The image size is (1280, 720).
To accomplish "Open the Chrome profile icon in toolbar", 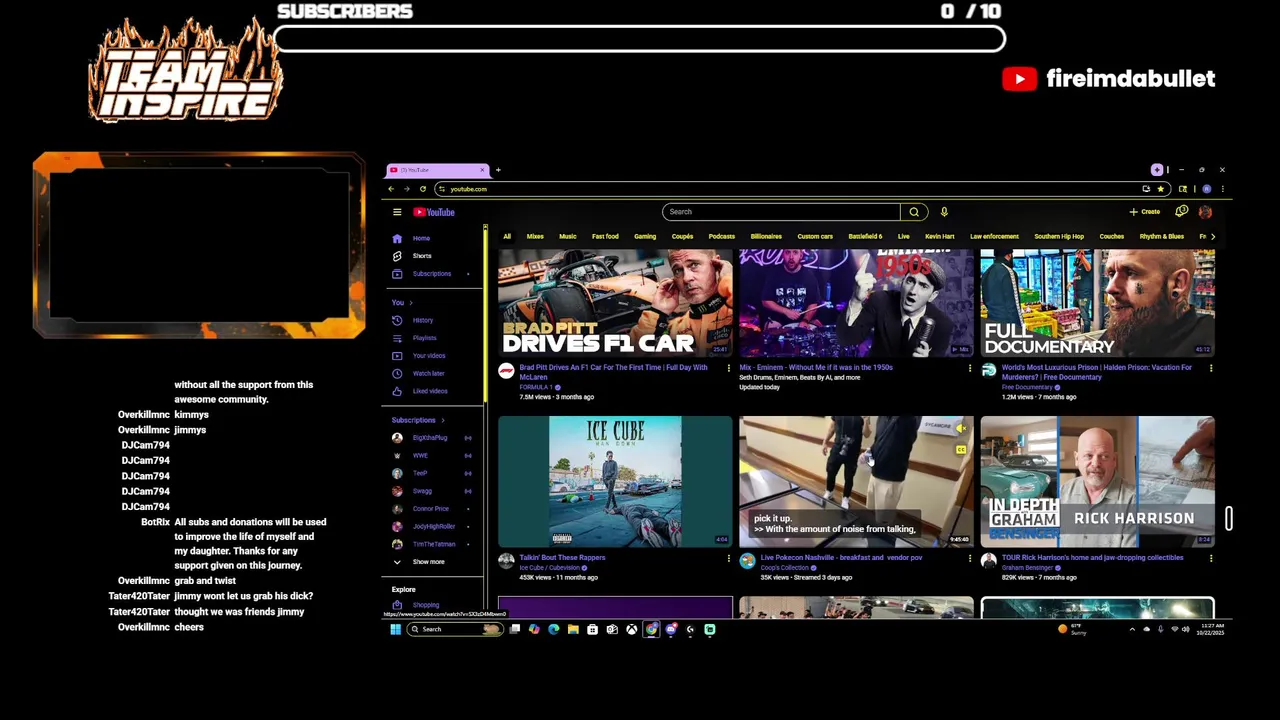I will click(x=1207, y=189).
